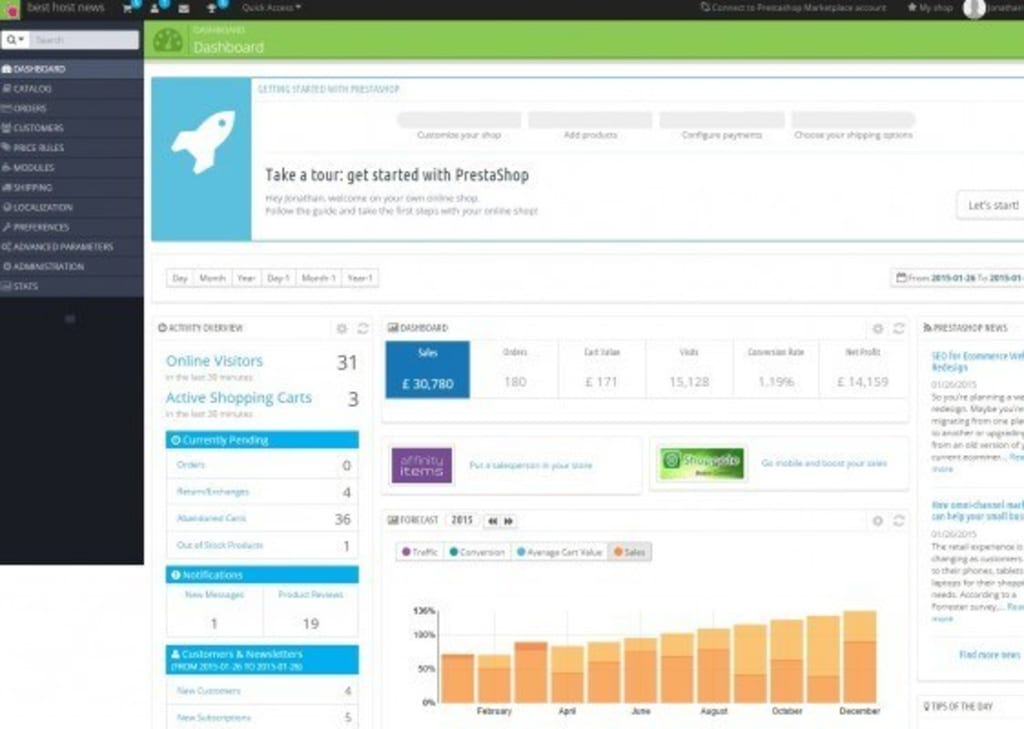Open the Quick Access dropdown
Screen dimensions: 1024x729
271,8
